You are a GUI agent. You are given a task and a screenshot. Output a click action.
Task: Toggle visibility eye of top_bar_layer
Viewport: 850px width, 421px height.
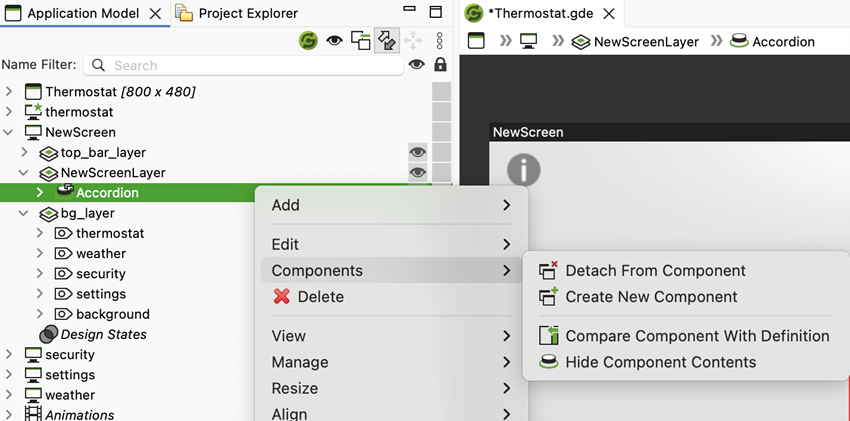pos(417,153)
